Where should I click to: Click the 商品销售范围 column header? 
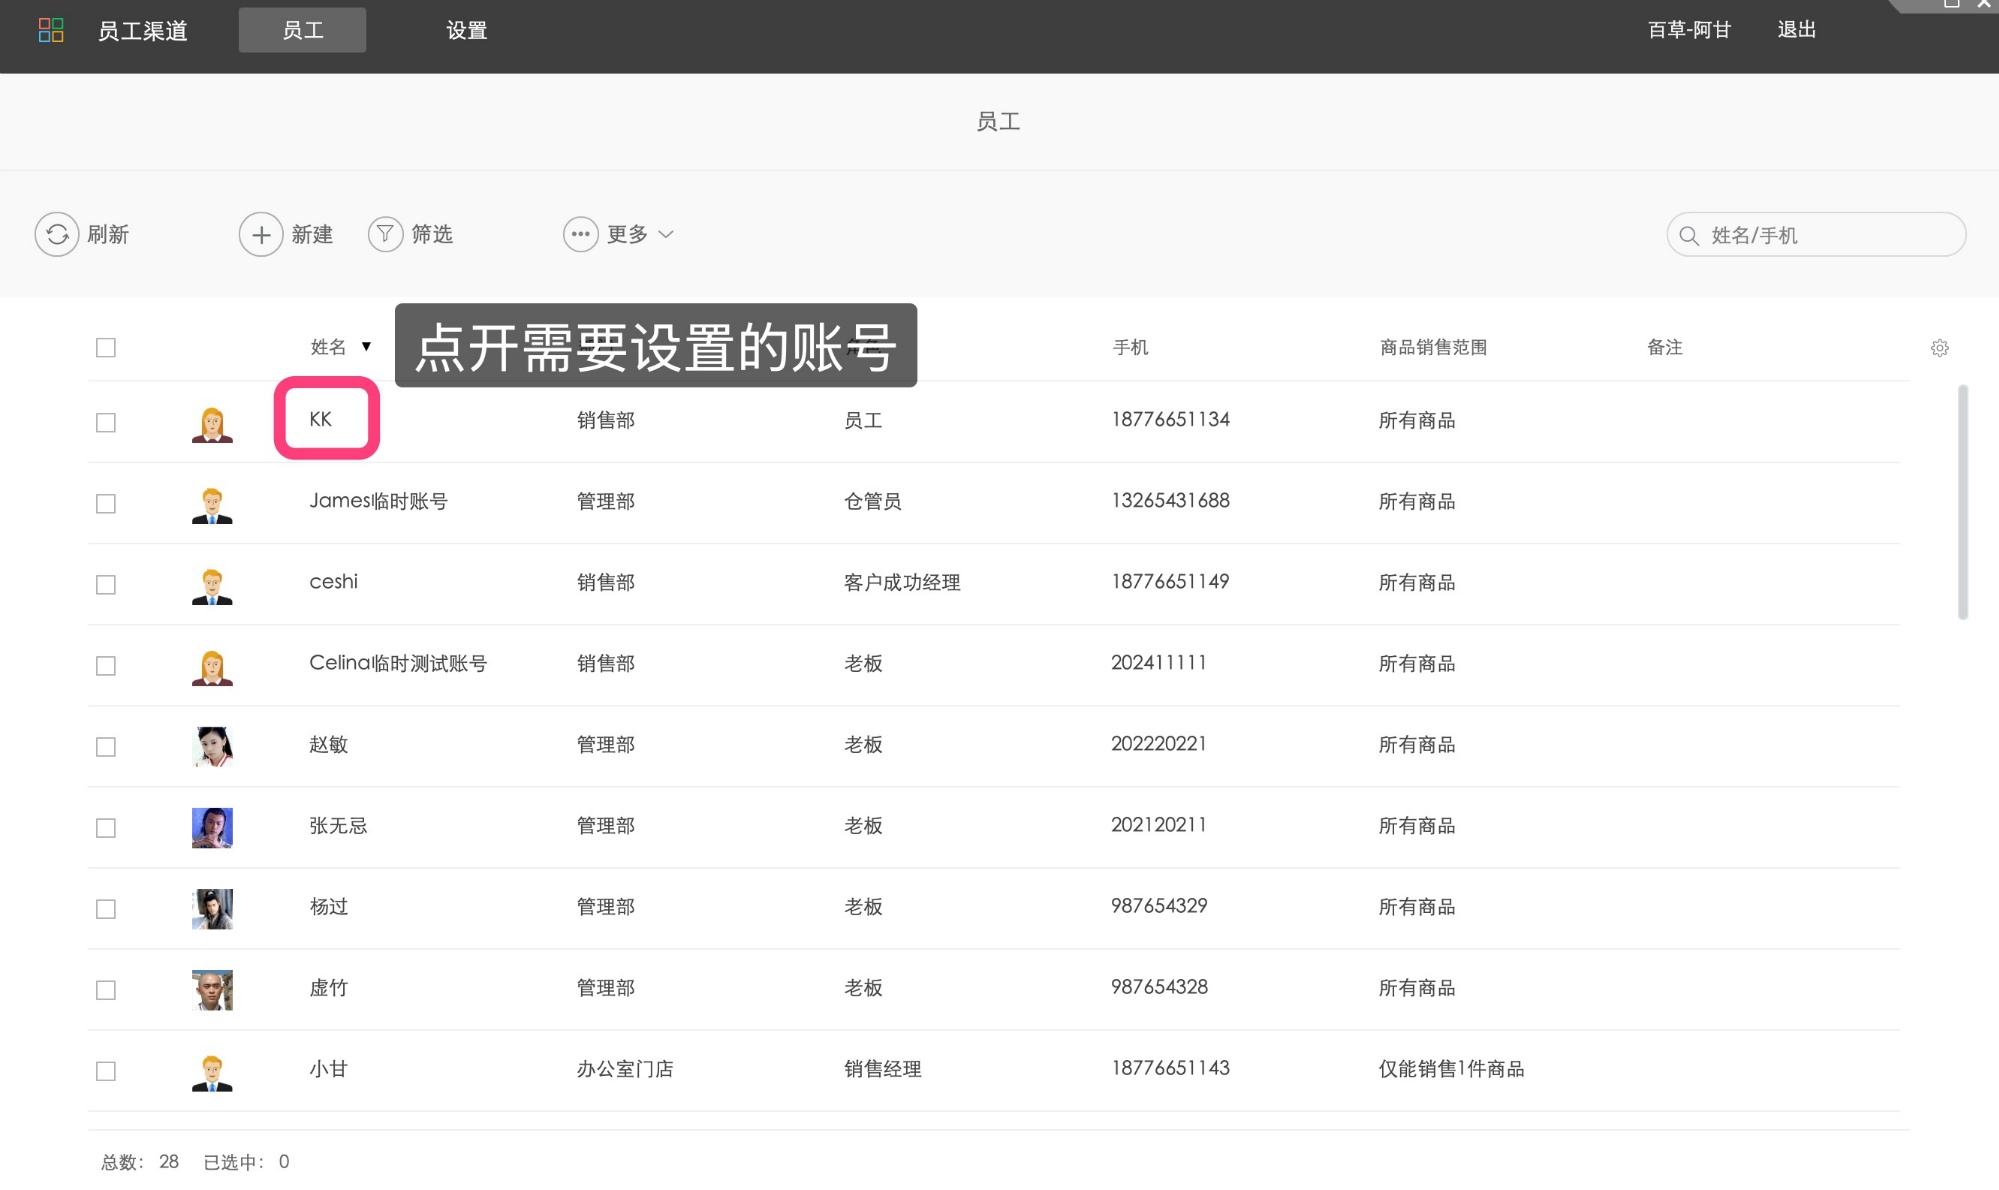pos(1433,347)
